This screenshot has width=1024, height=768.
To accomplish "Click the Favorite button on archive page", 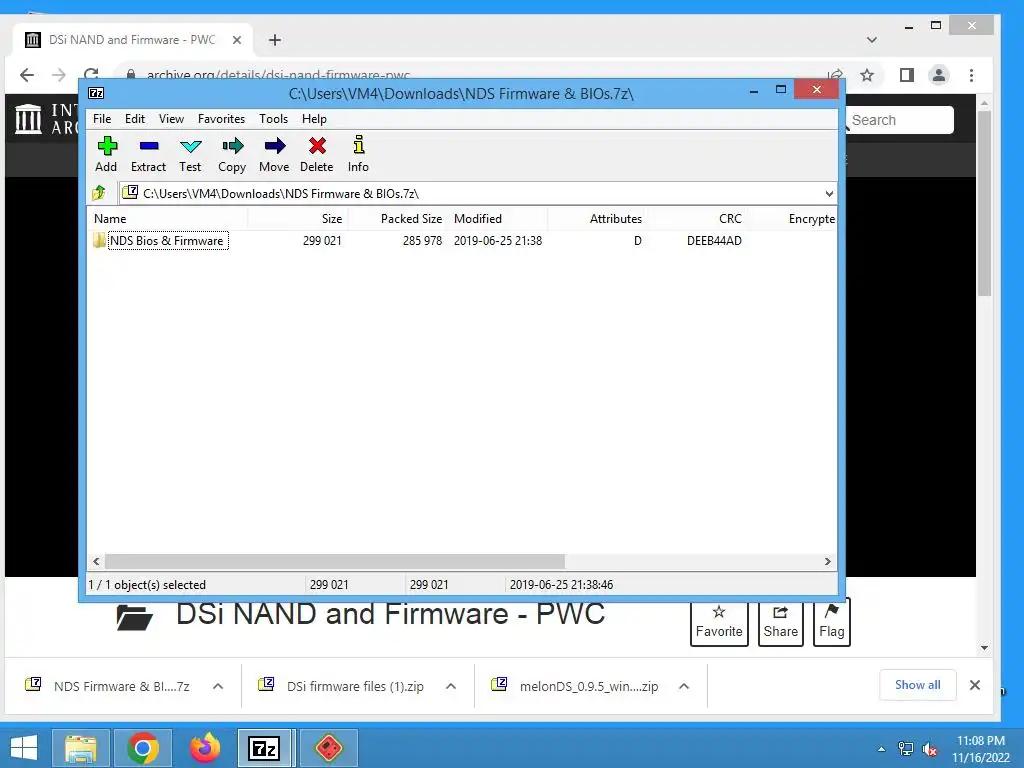I will tap(719, 622).
